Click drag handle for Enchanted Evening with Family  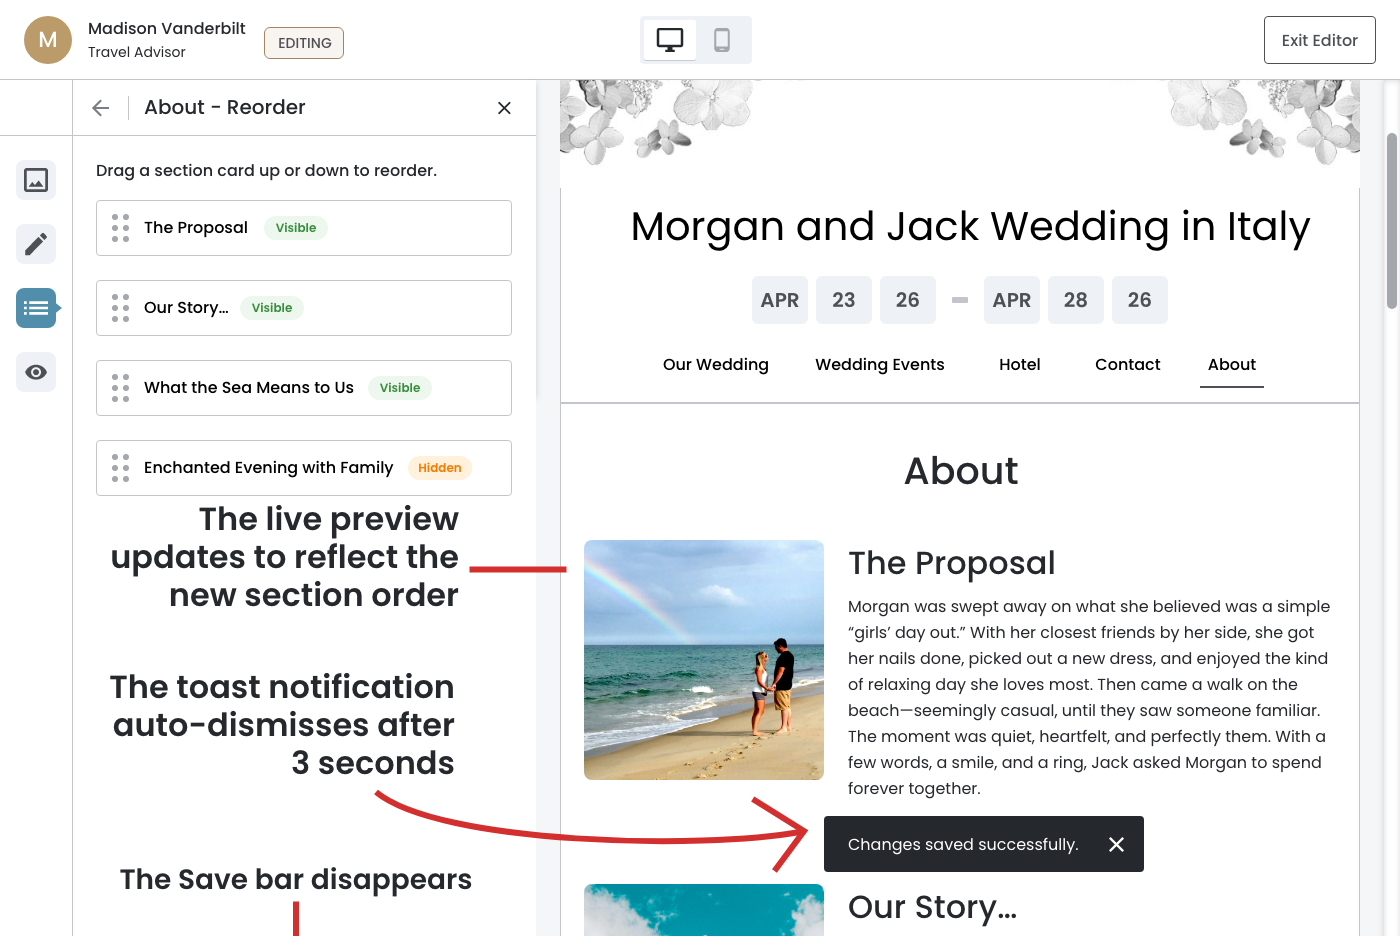pos(121,468)
